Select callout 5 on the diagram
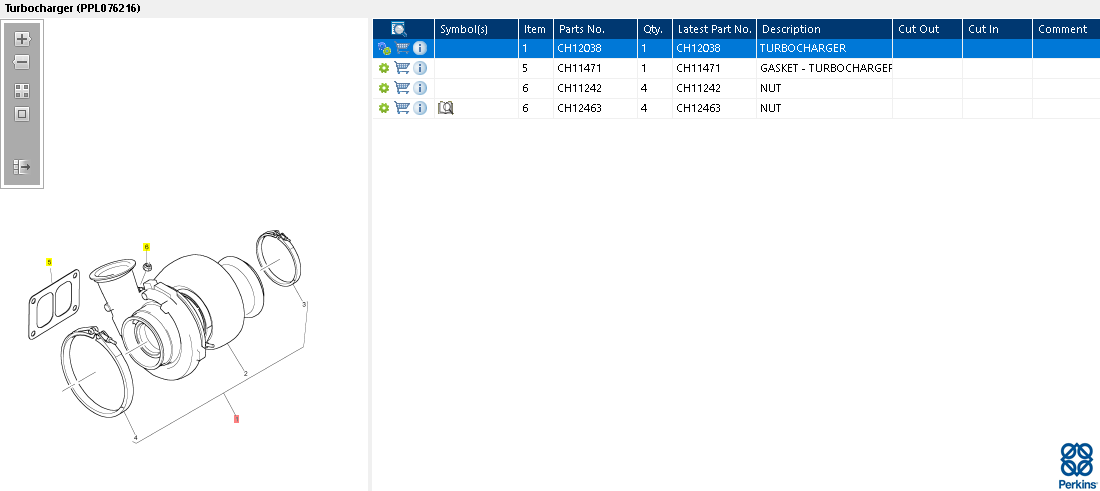Screen dimensions: 1100x491 coord(48,262)
